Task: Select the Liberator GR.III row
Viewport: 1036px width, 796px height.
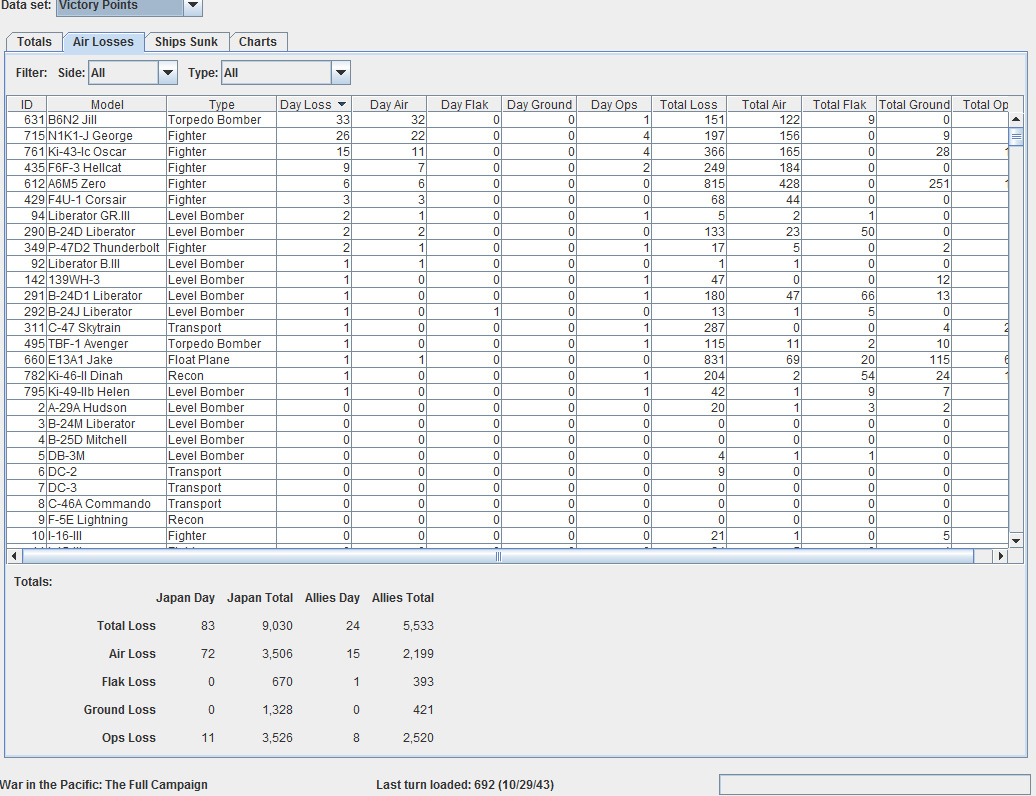Action: click(507, 215)
